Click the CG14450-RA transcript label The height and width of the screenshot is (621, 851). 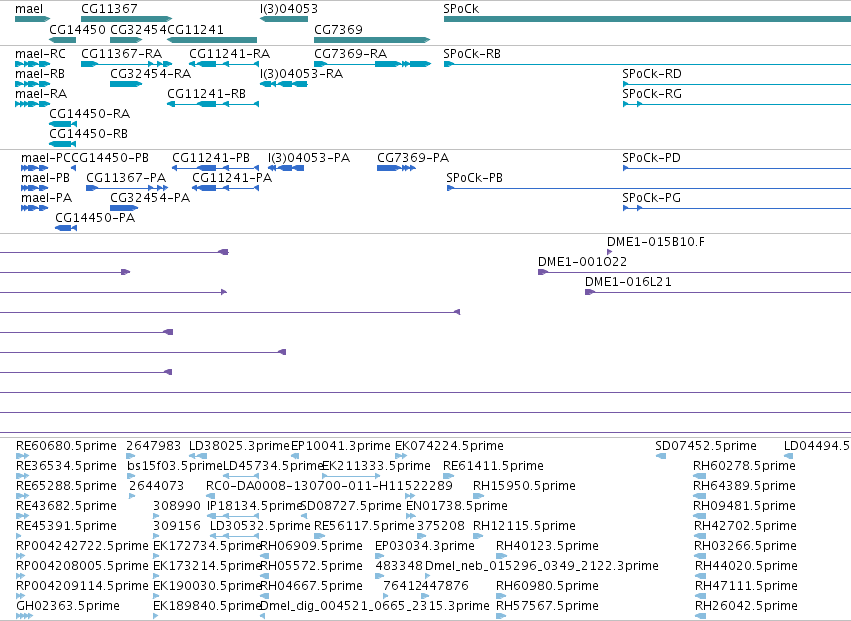[90, 114]
